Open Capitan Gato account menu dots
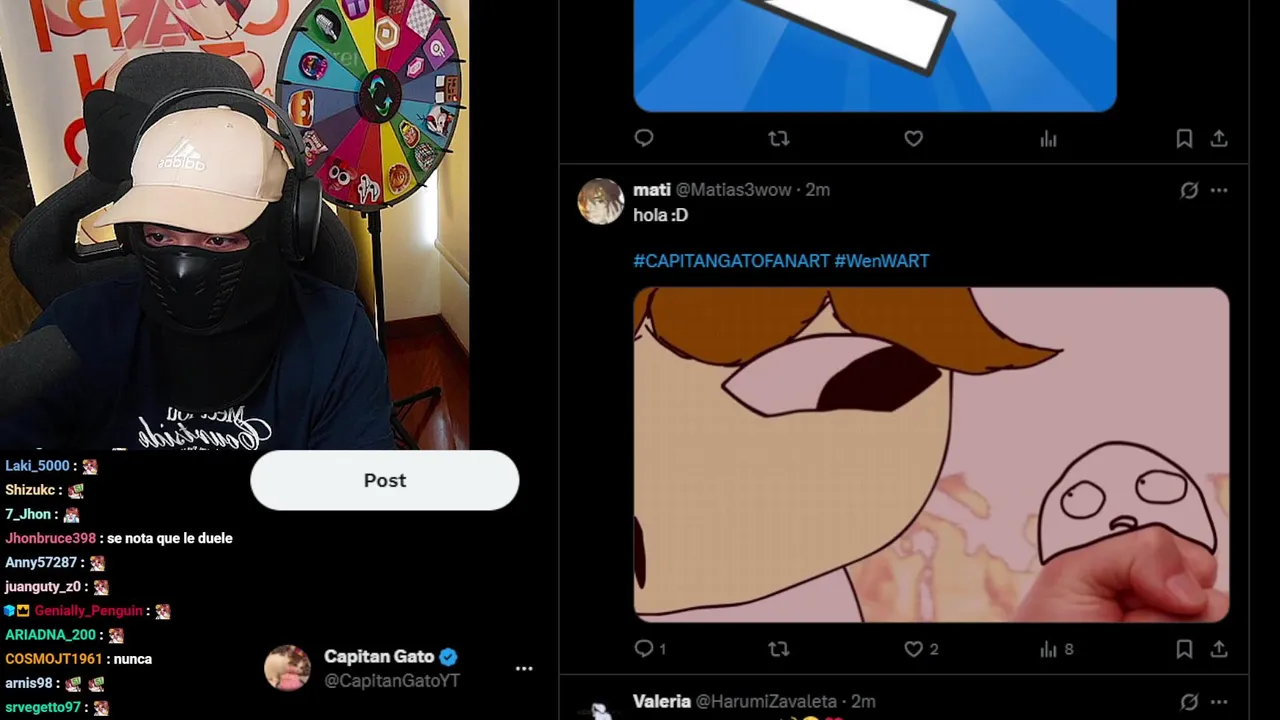Image resolution: width=1280 pixels, height=720 pixels. pos(524,668)
